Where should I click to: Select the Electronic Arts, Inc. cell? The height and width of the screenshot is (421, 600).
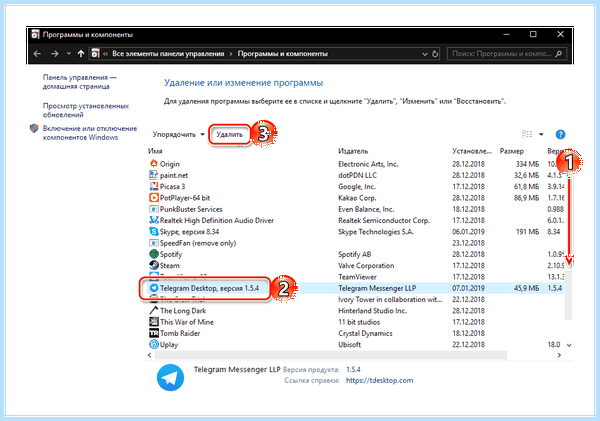tap(368, 164)
